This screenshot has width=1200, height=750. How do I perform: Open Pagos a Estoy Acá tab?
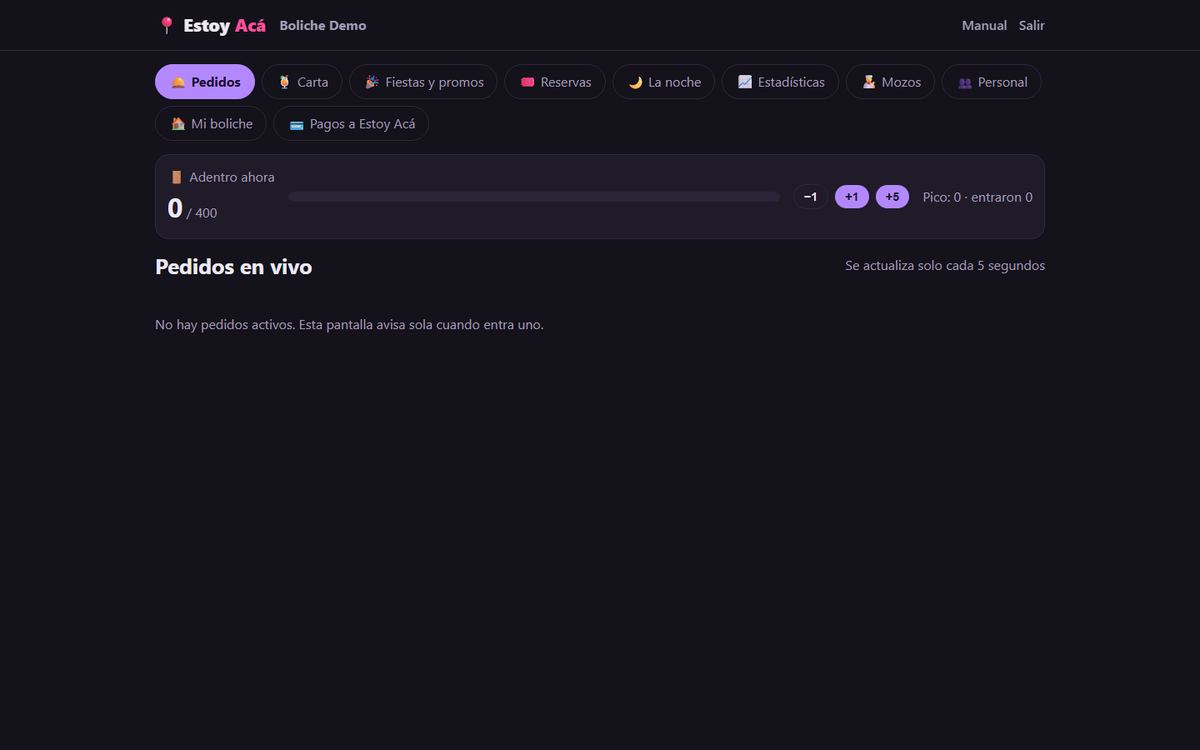(351, 124)
